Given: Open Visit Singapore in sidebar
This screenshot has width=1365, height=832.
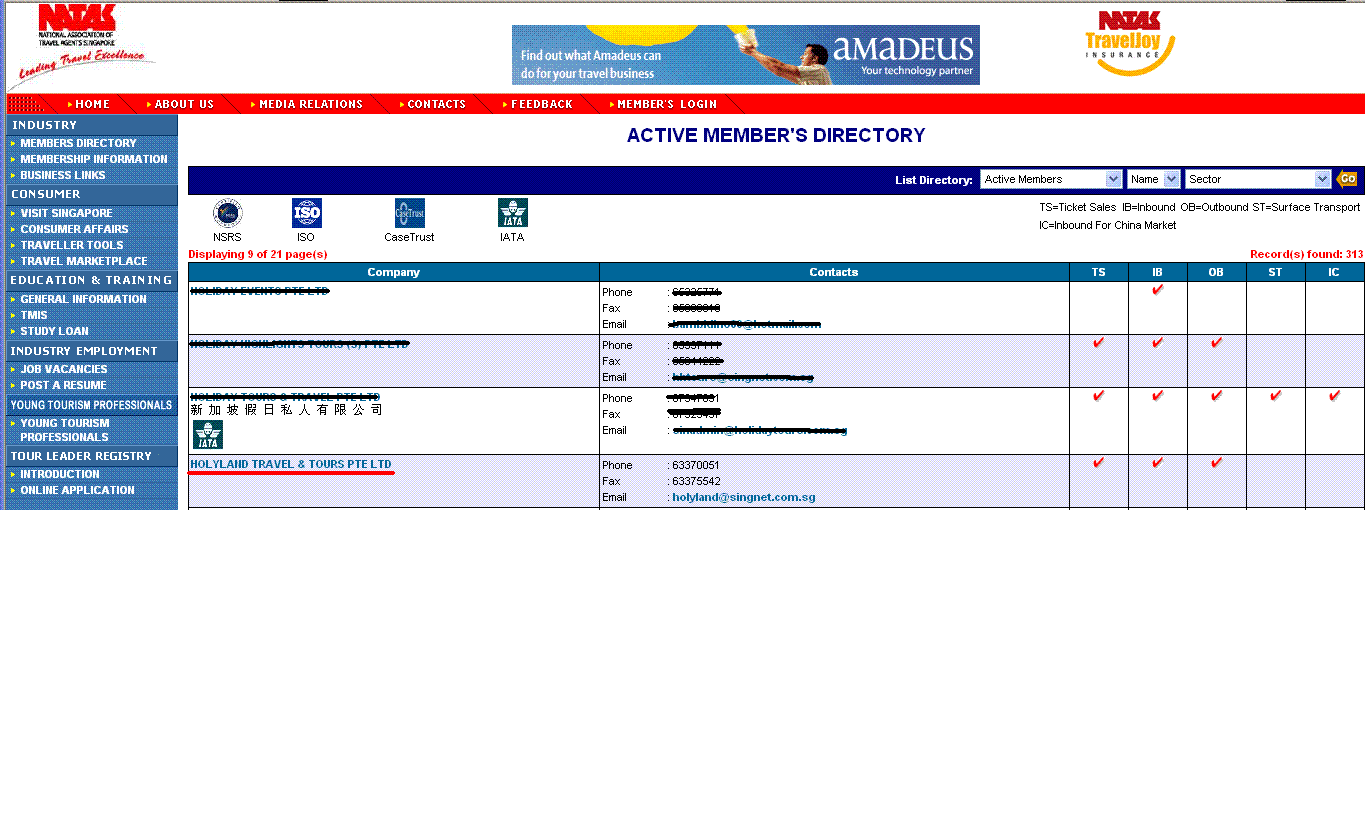Looking at the screenshot, I should click(x=66, y=213).
